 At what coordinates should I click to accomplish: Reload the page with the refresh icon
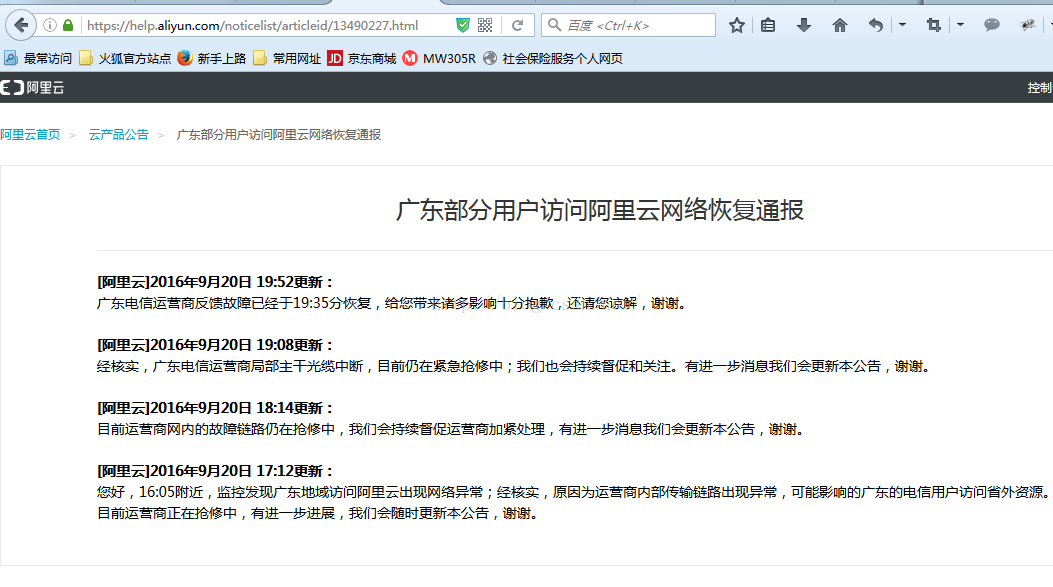click(517, 26)
